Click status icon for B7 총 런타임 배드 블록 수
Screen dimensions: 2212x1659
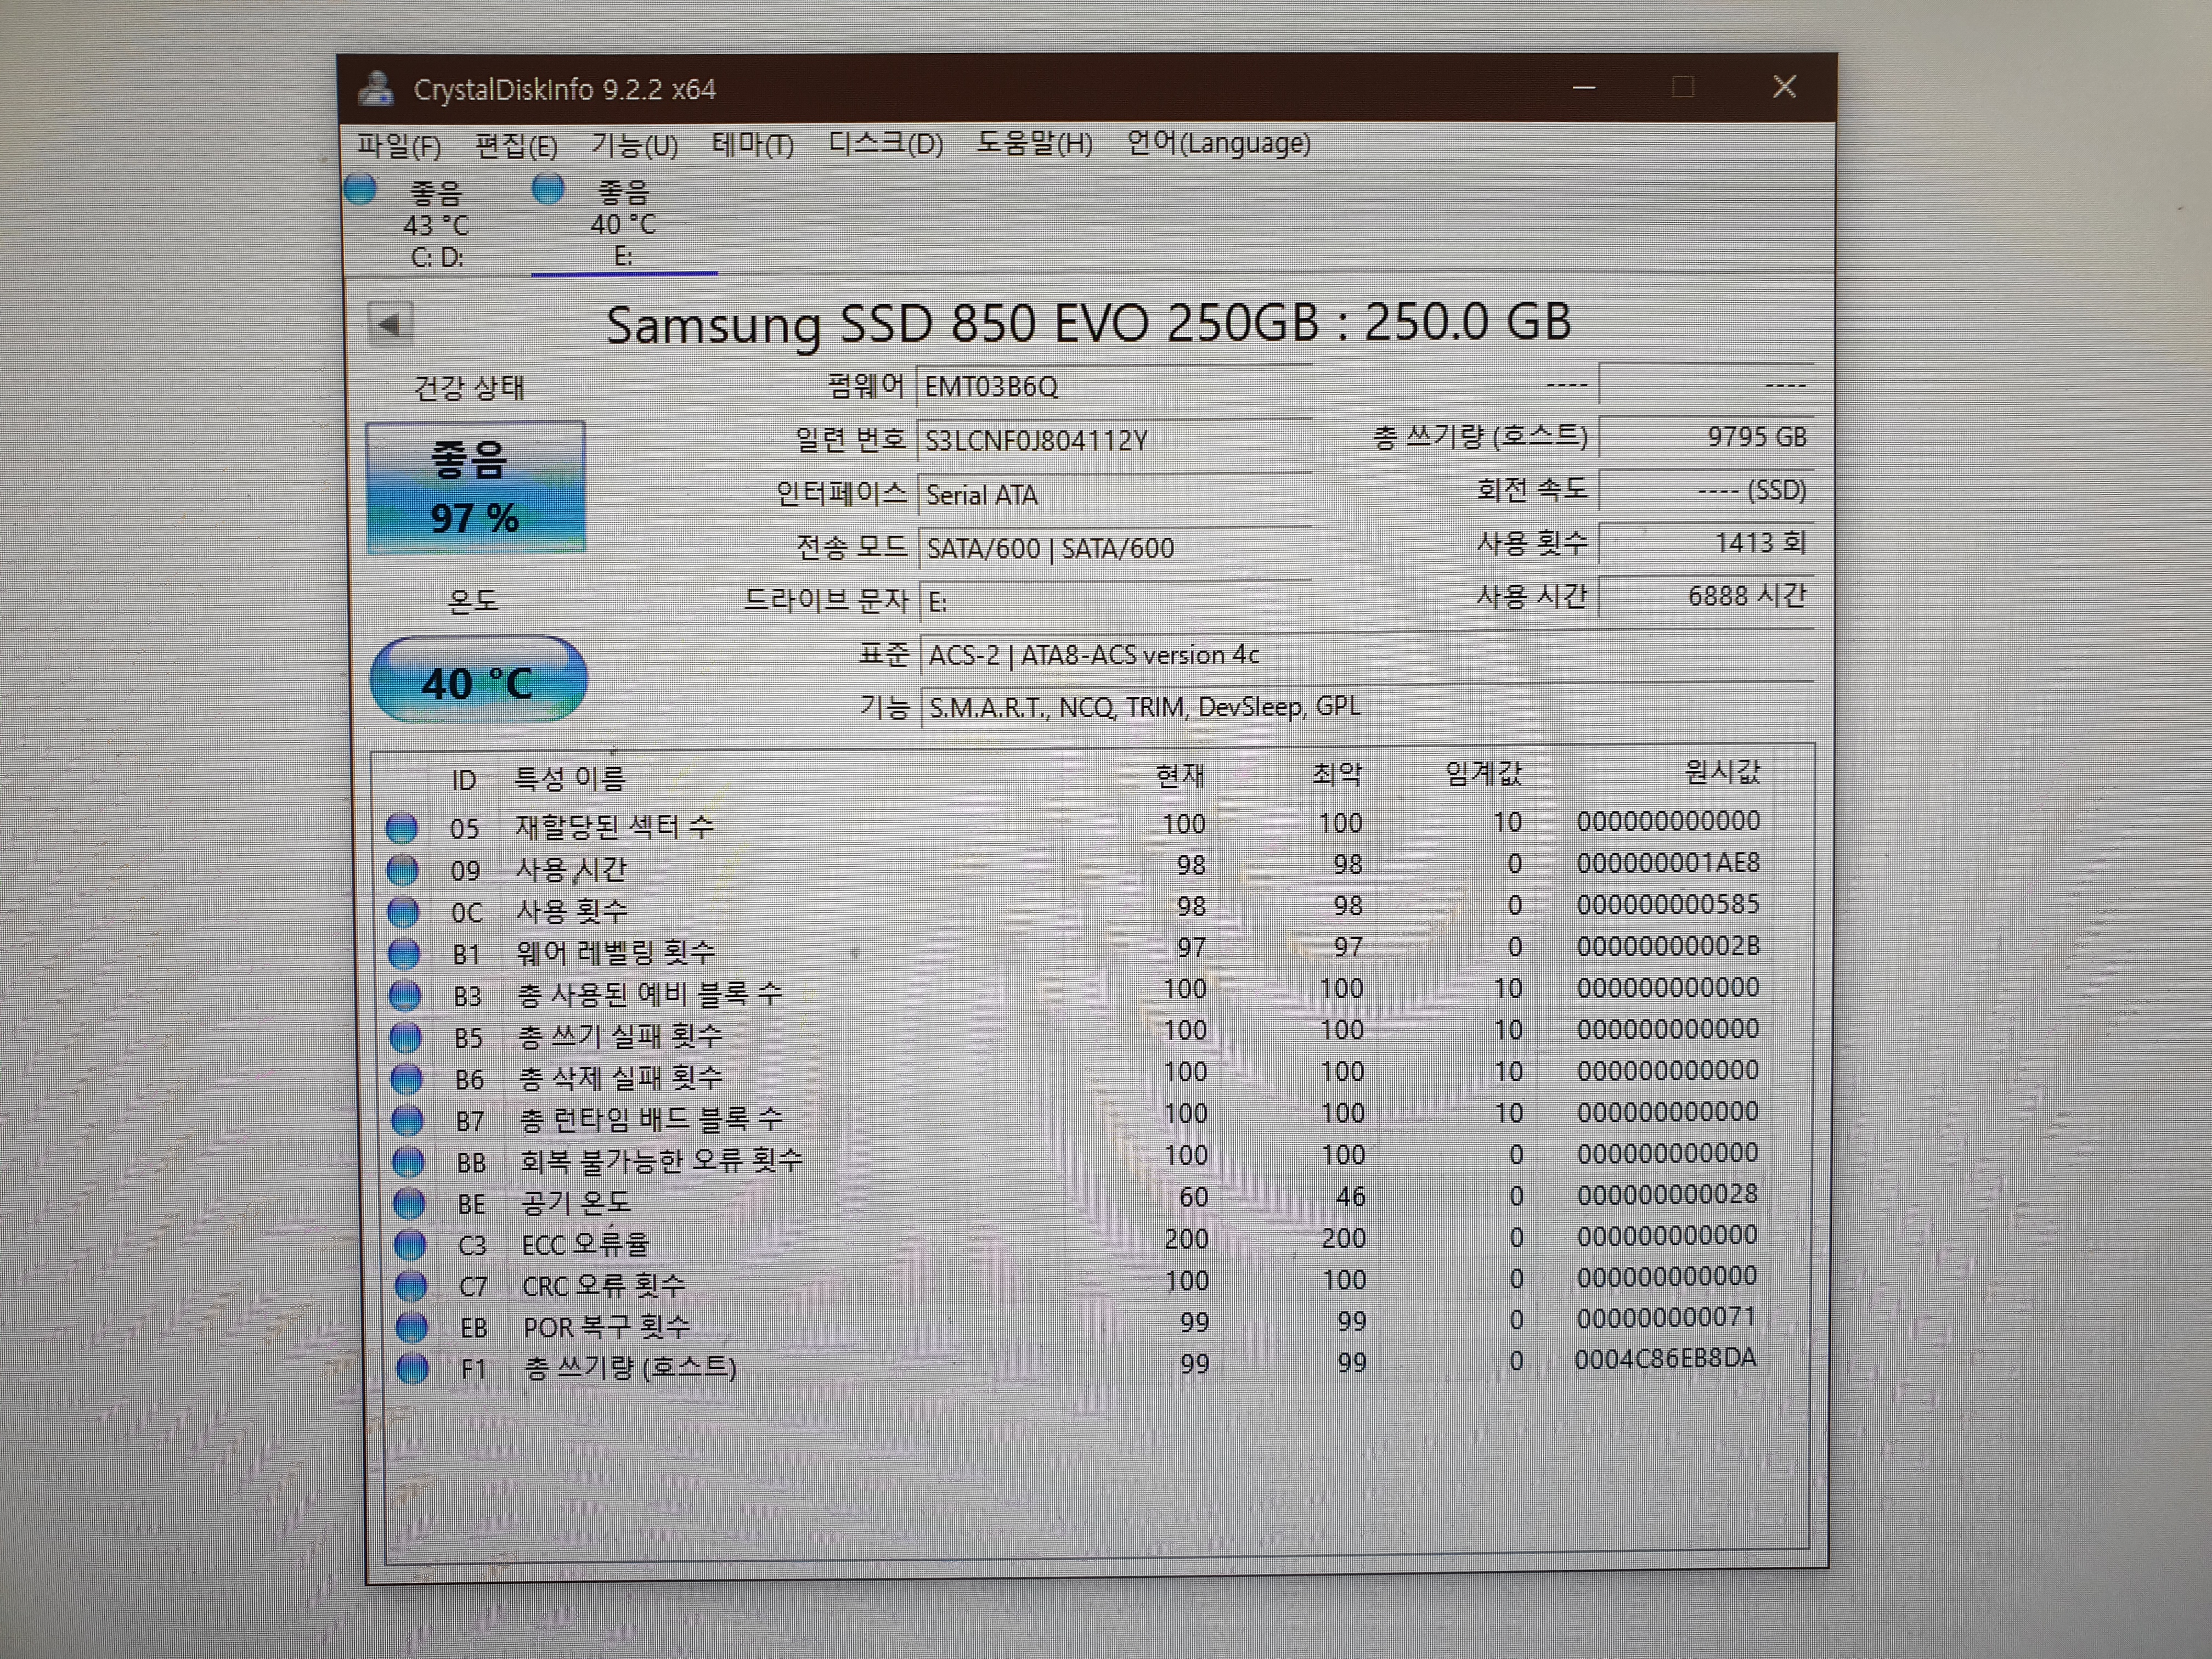pos(407,1121)
